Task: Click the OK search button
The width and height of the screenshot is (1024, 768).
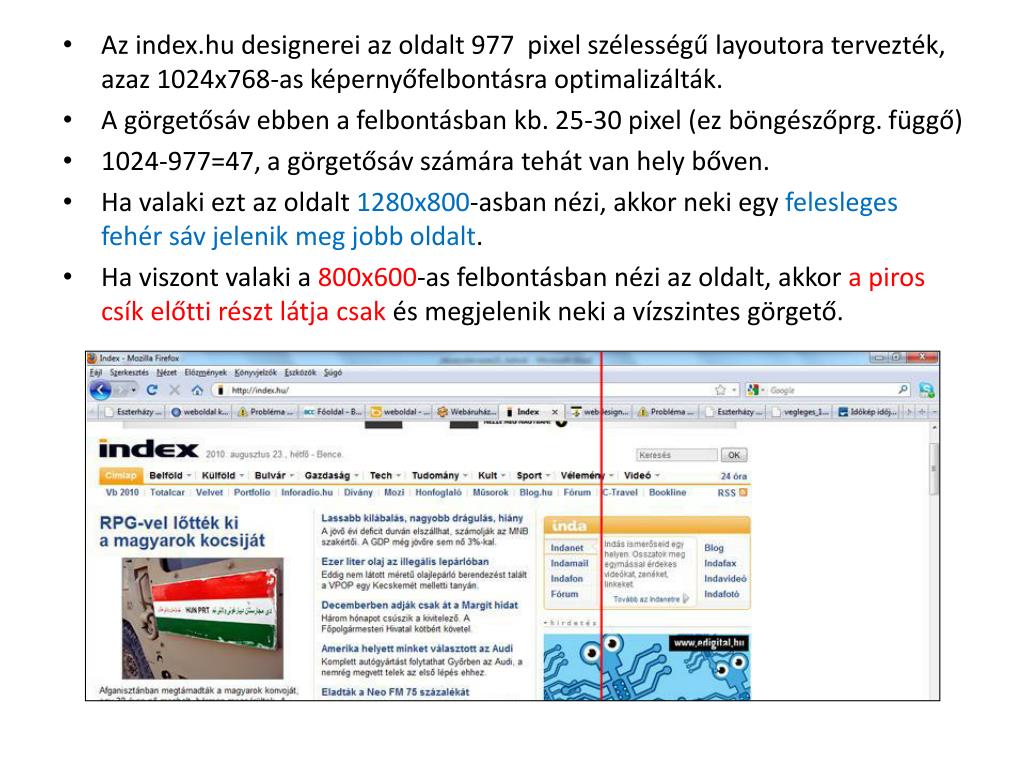Action: coord(734,455)
